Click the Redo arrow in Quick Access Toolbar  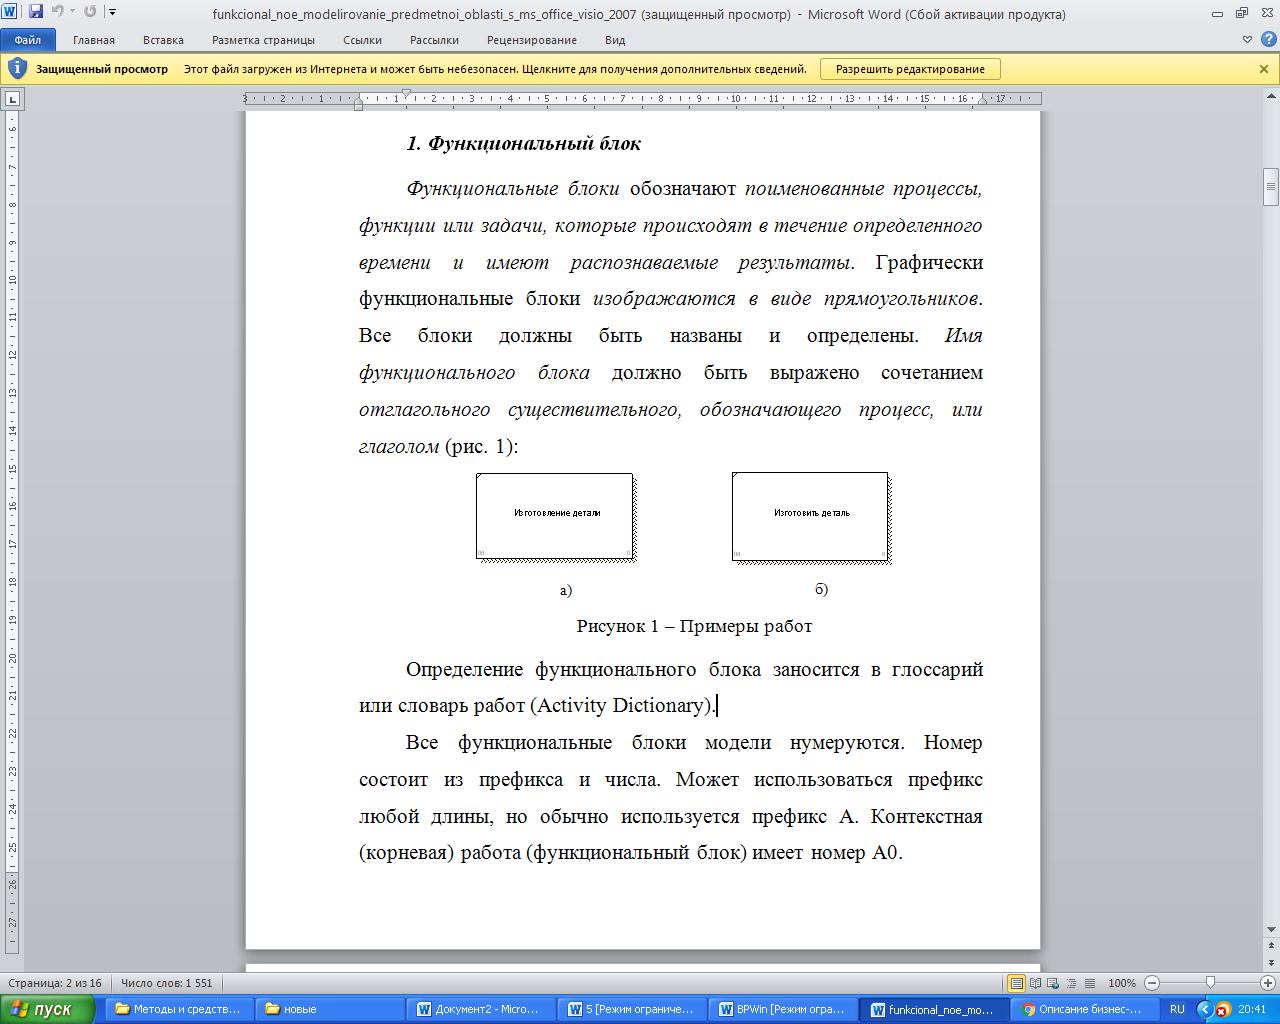[90, 12]
